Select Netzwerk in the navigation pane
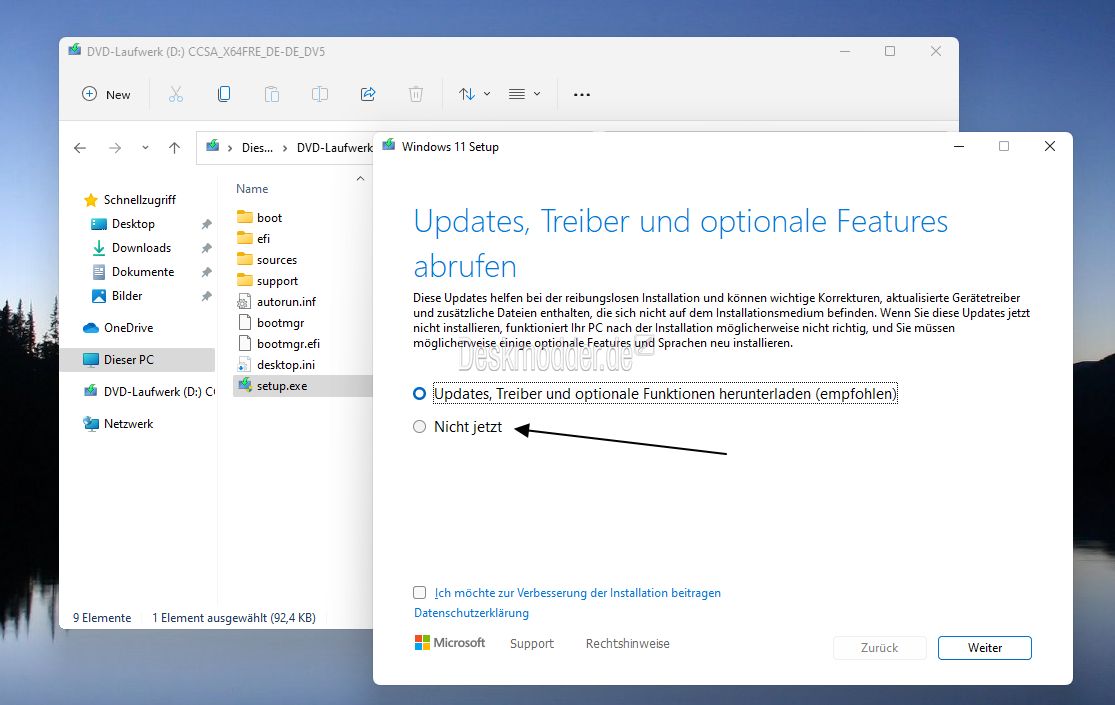Screen dimensions: 1115x705 128,424
